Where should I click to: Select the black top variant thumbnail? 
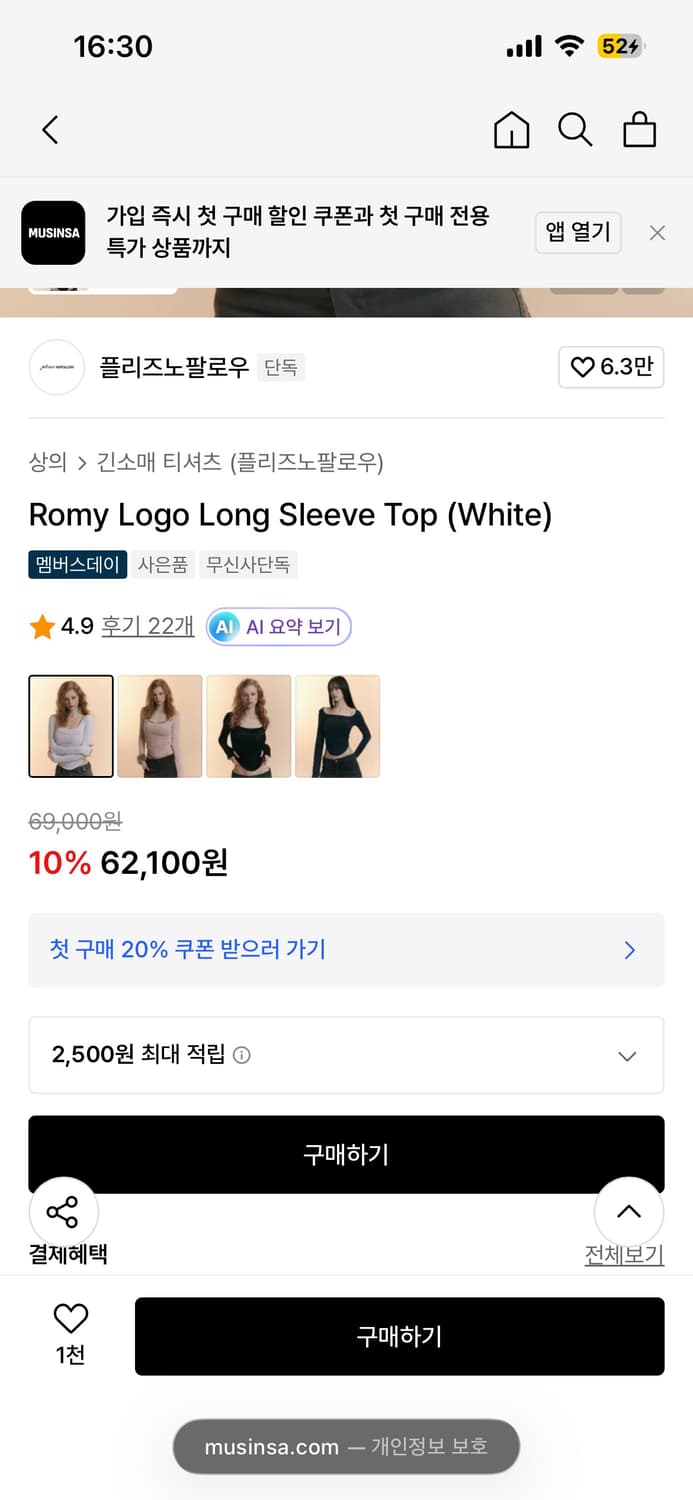pyautogui.click(x=248, y=726)
